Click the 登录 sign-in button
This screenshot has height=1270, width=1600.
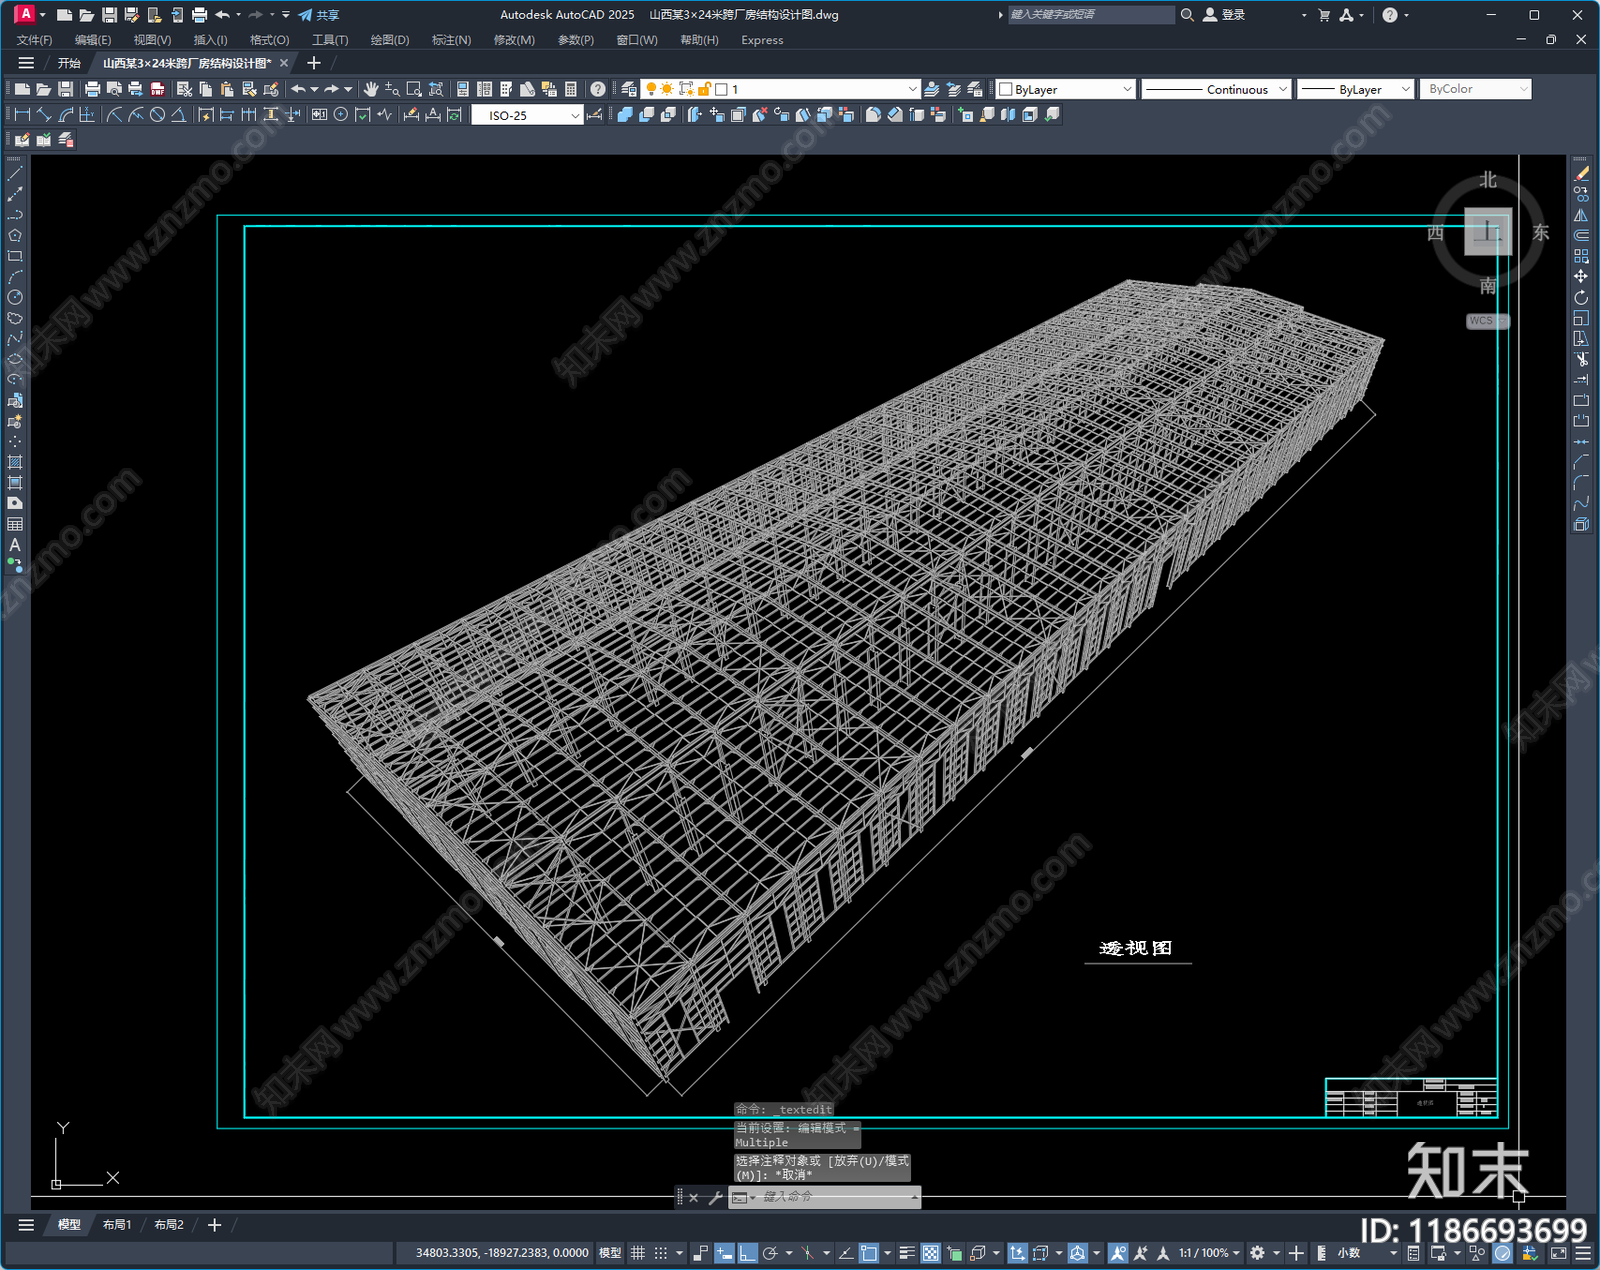click(x=1224, y=15)
